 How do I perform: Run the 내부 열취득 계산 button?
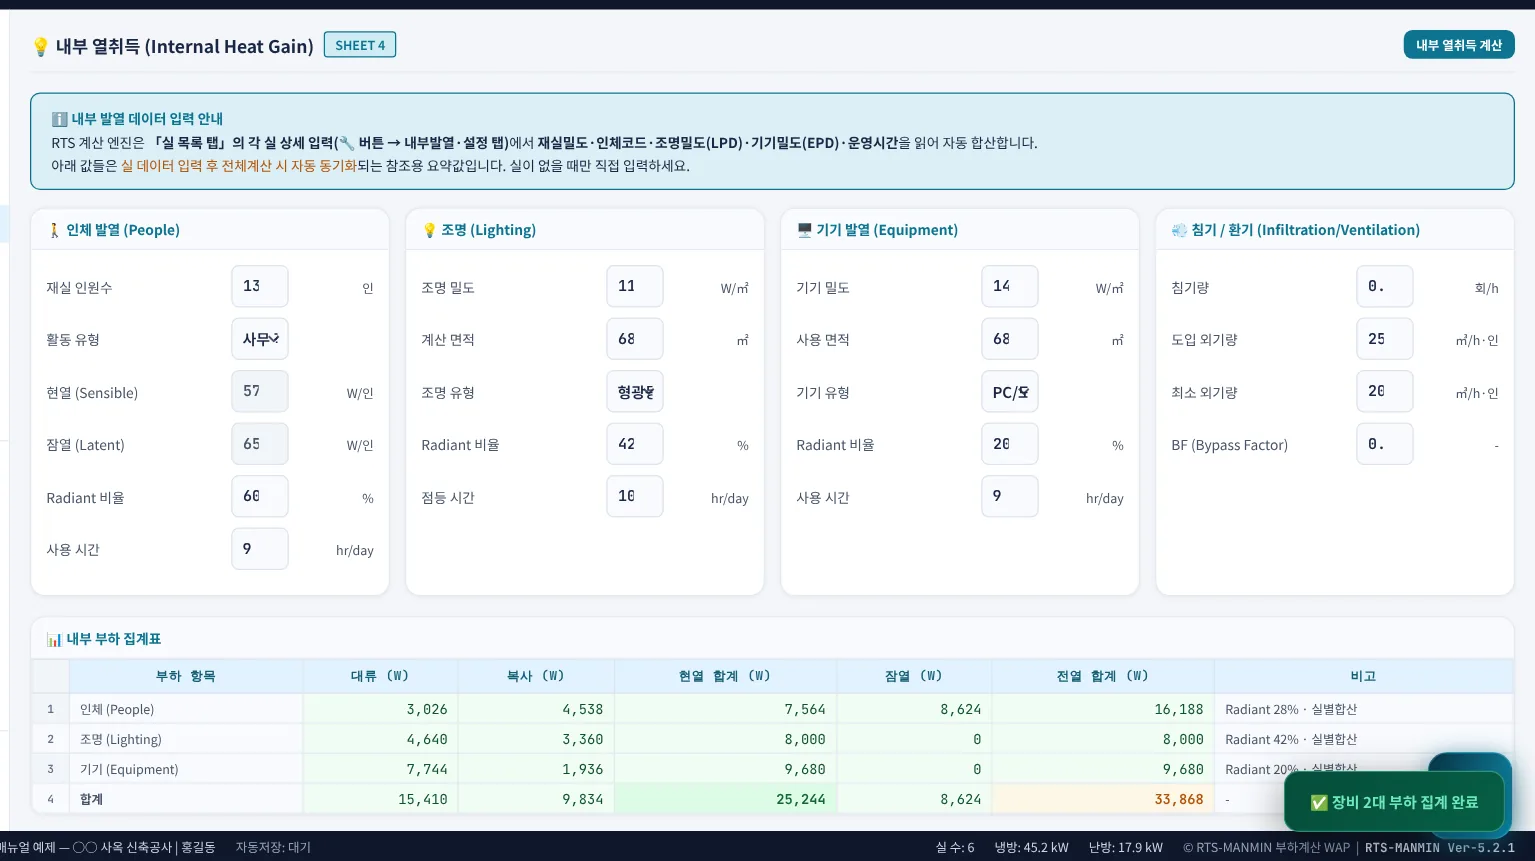(1459, 45)
